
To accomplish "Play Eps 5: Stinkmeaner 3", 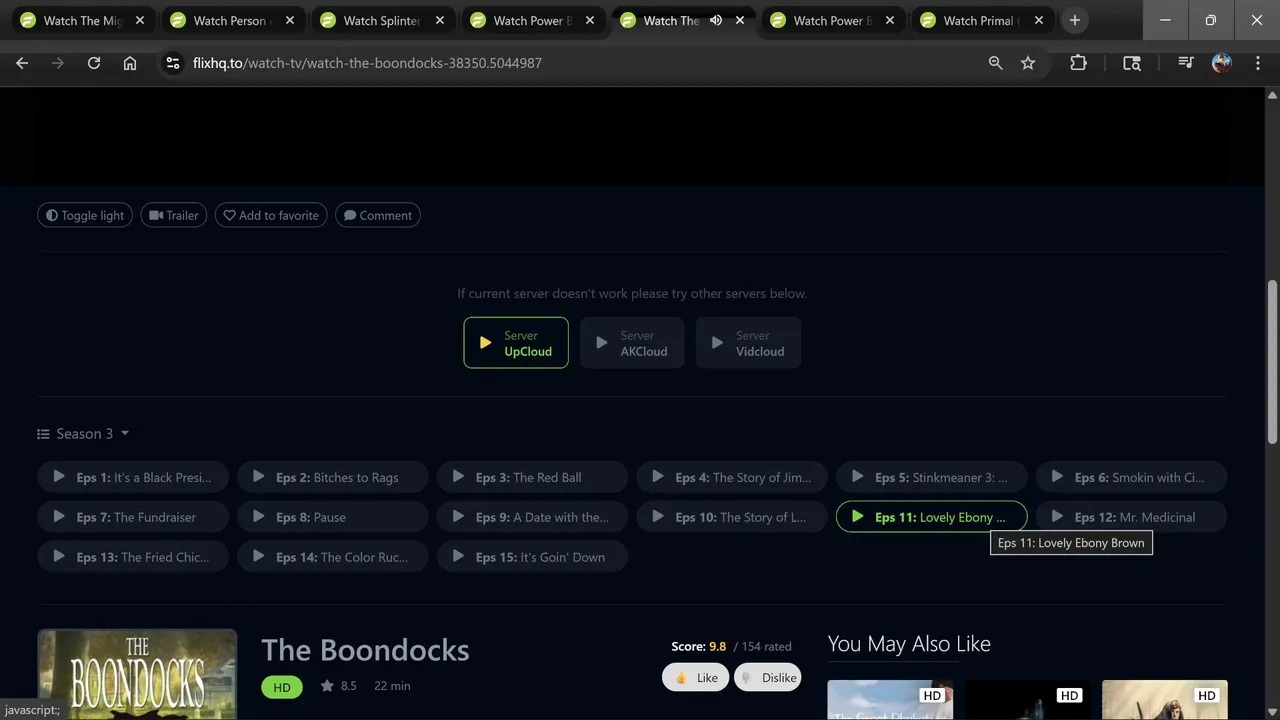I will [x=931, y=477].
